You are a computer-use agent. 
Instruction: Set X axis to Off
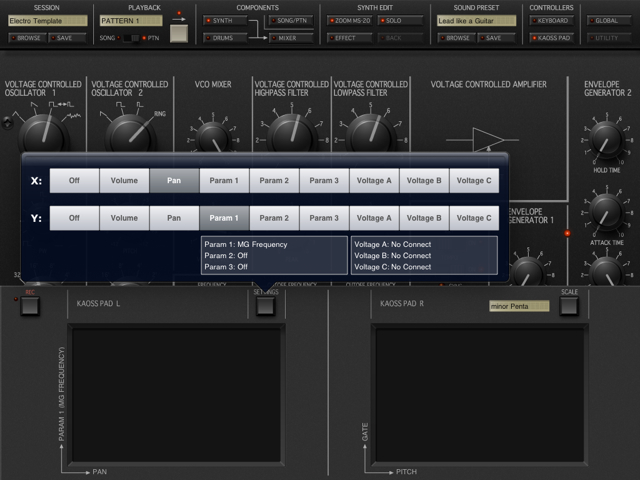click(74, 180)
